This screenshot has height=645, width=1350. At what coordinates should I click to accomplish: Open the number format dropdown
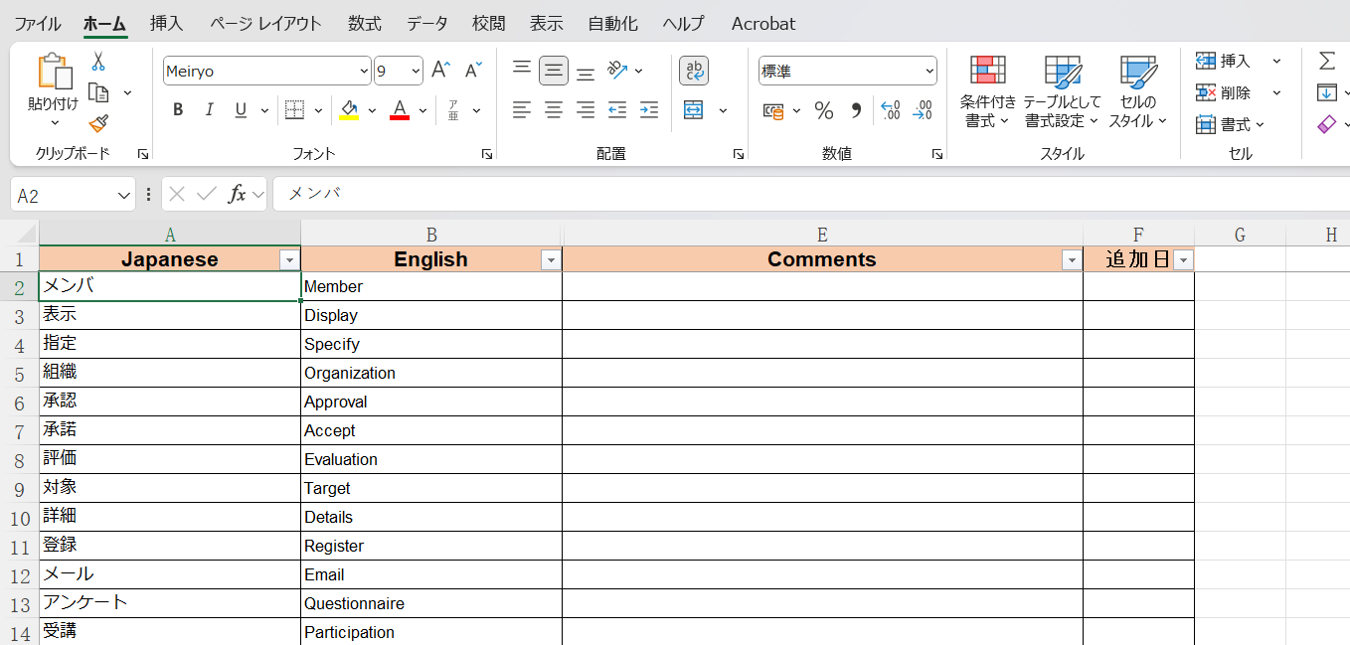[x=930, y=71]
